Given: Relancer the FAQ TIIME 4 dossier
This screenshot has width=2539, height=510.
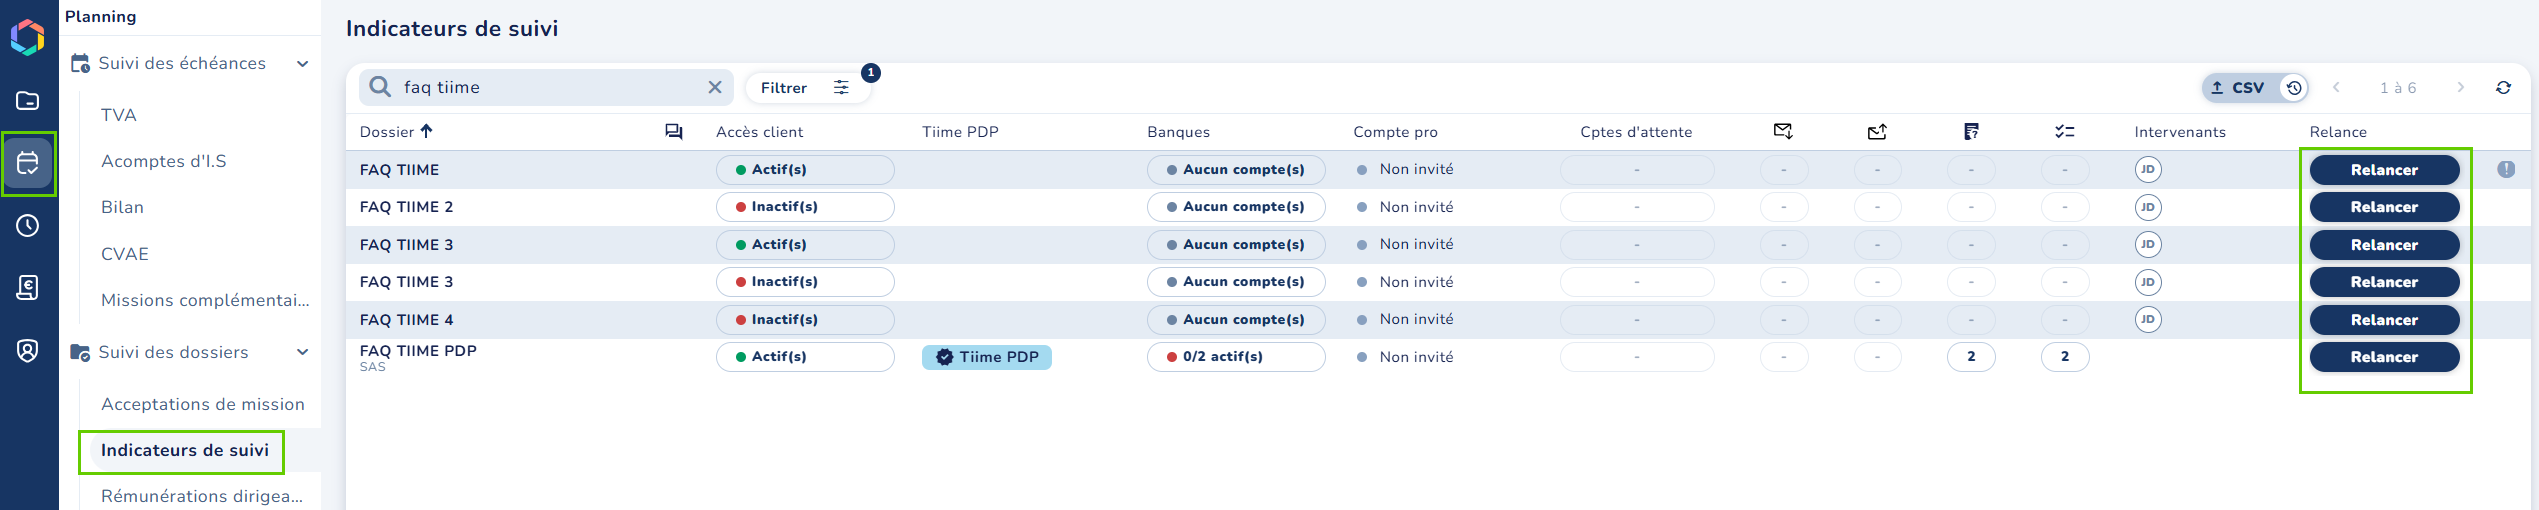Looking at the screenshot, I should pos(2384,320).
